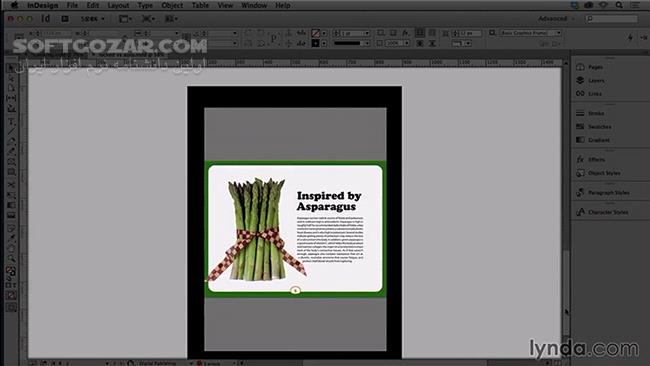Open the Layers panel
Screen dimensions: 650x366
click(590, 80)
